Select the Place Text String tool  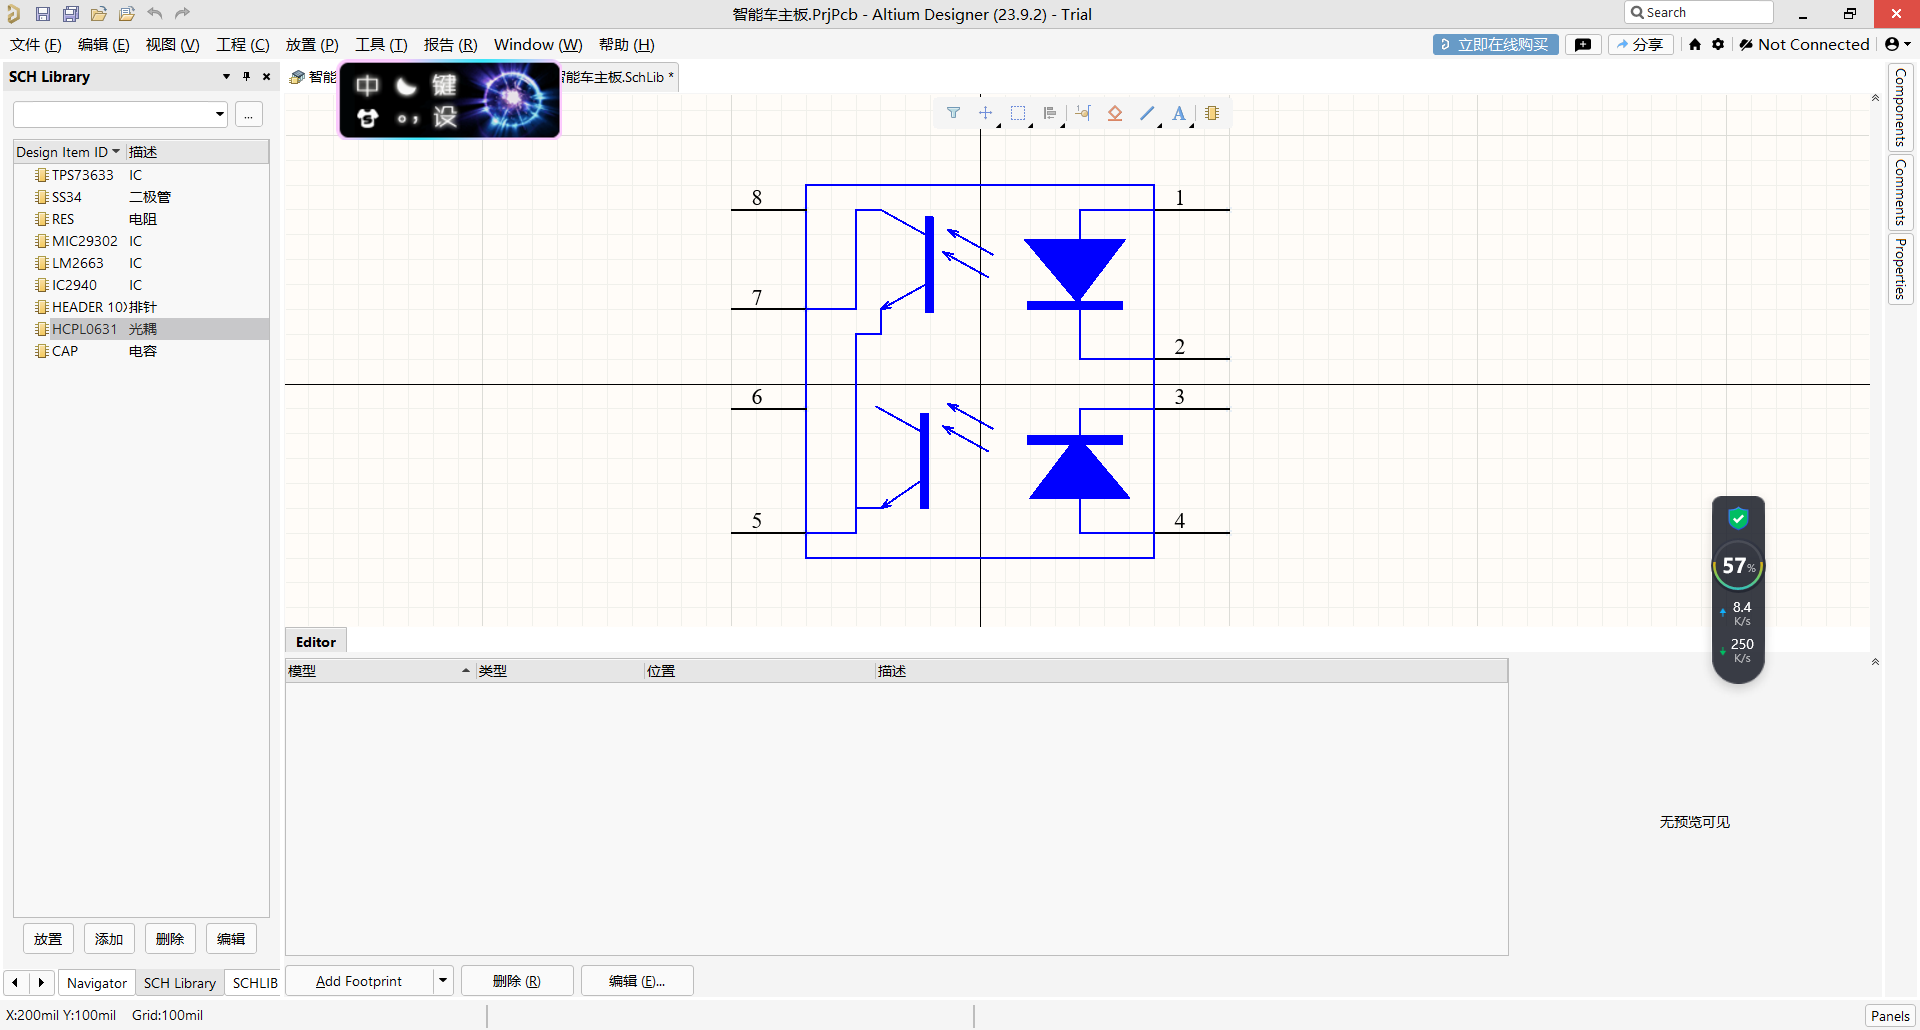point(1179,113)
